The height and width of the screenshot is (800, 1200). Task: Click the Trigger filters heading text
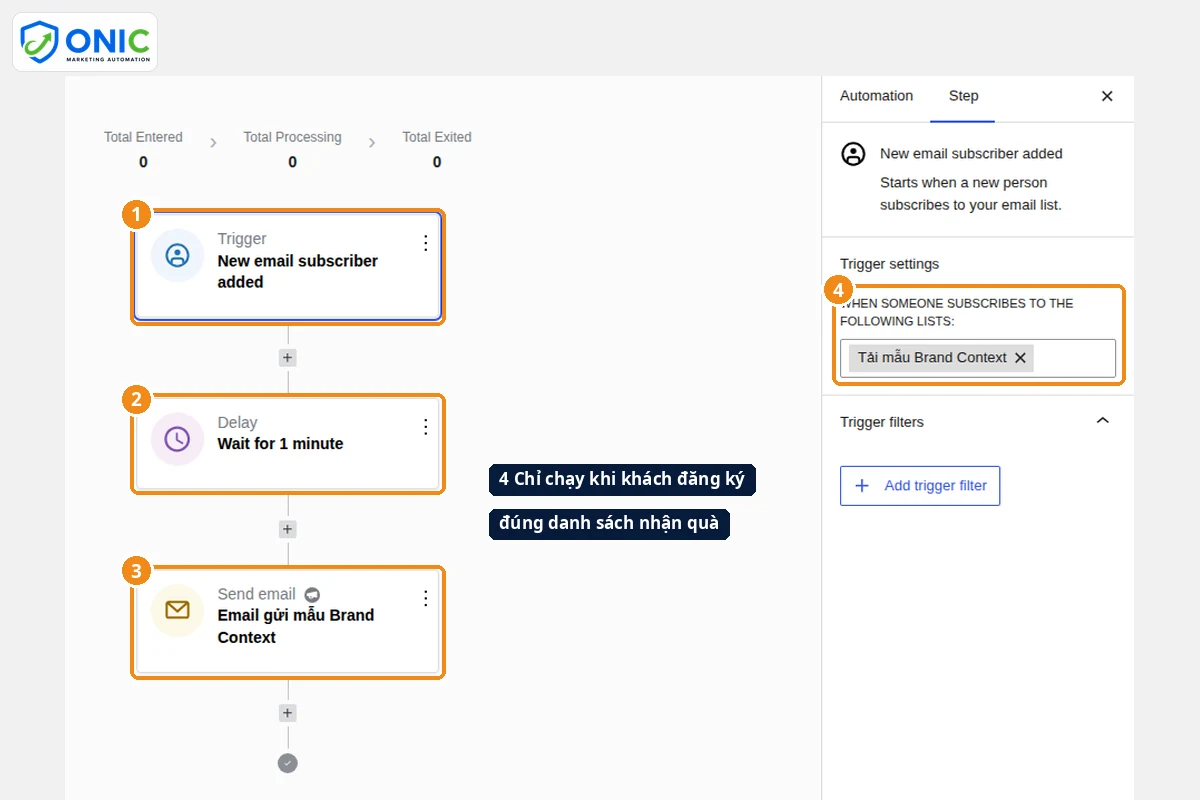point(882,422)
